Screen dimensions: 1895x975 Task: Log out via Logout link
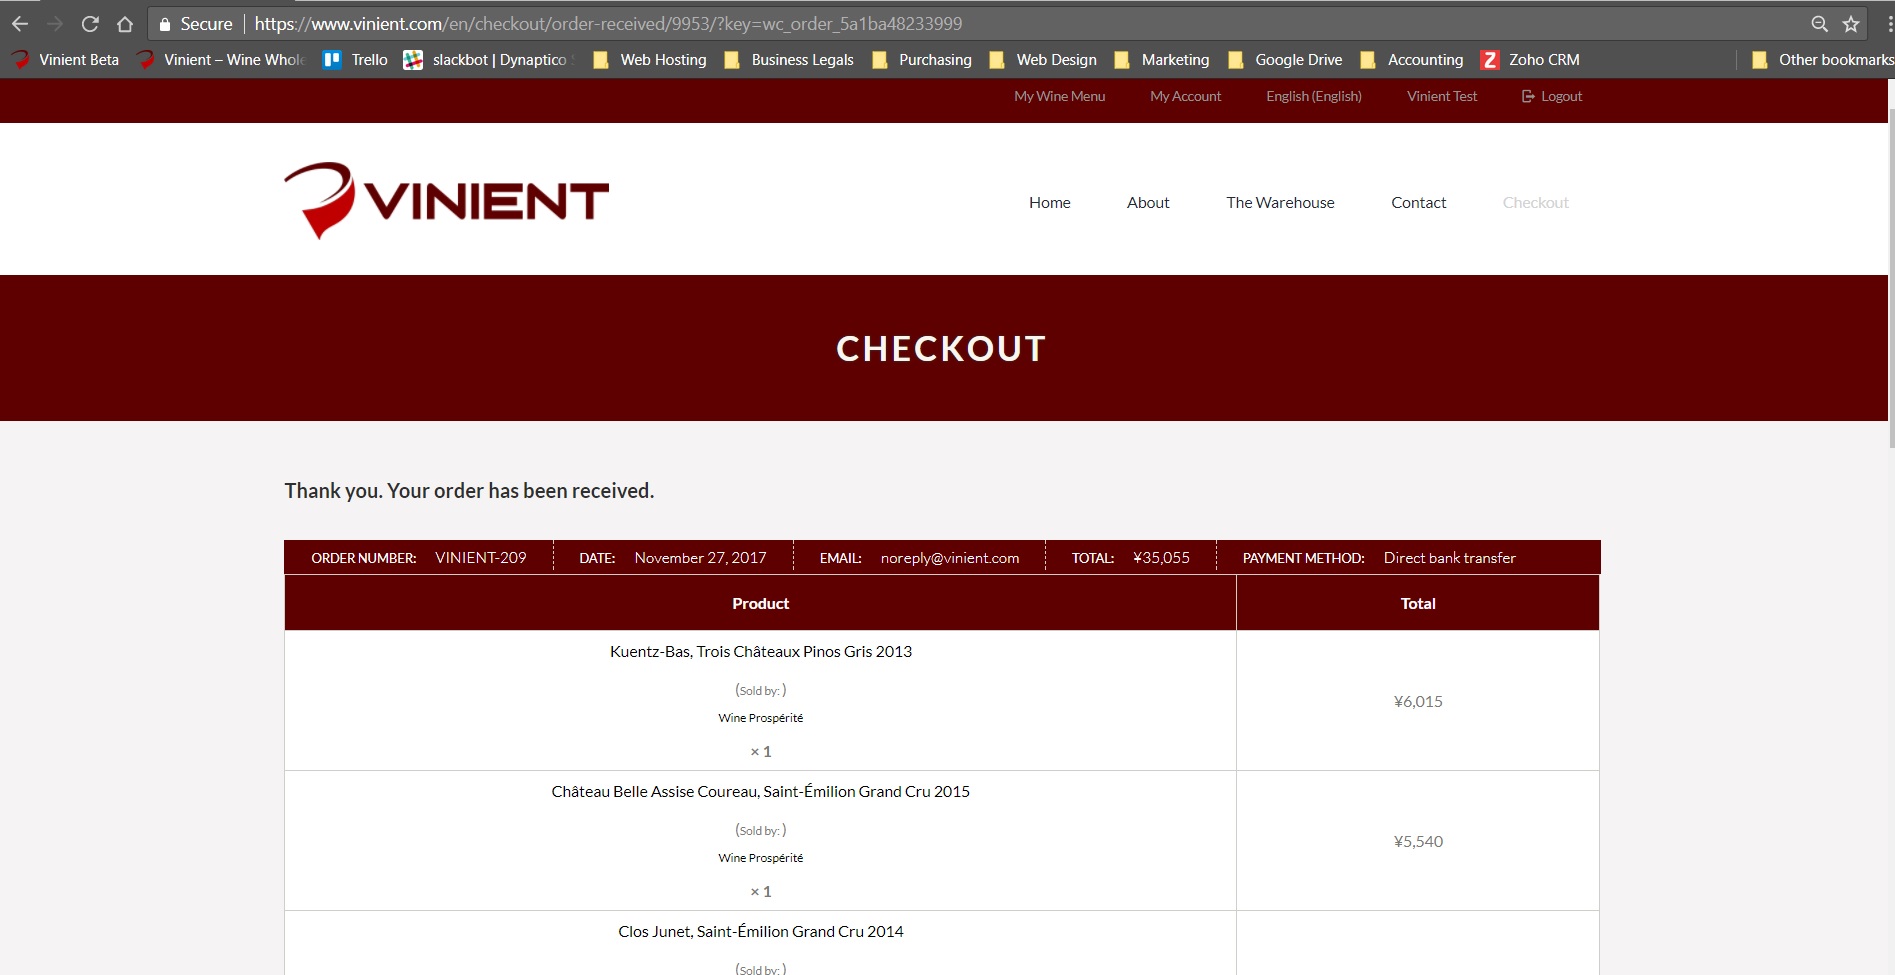tap(1552, 96)
